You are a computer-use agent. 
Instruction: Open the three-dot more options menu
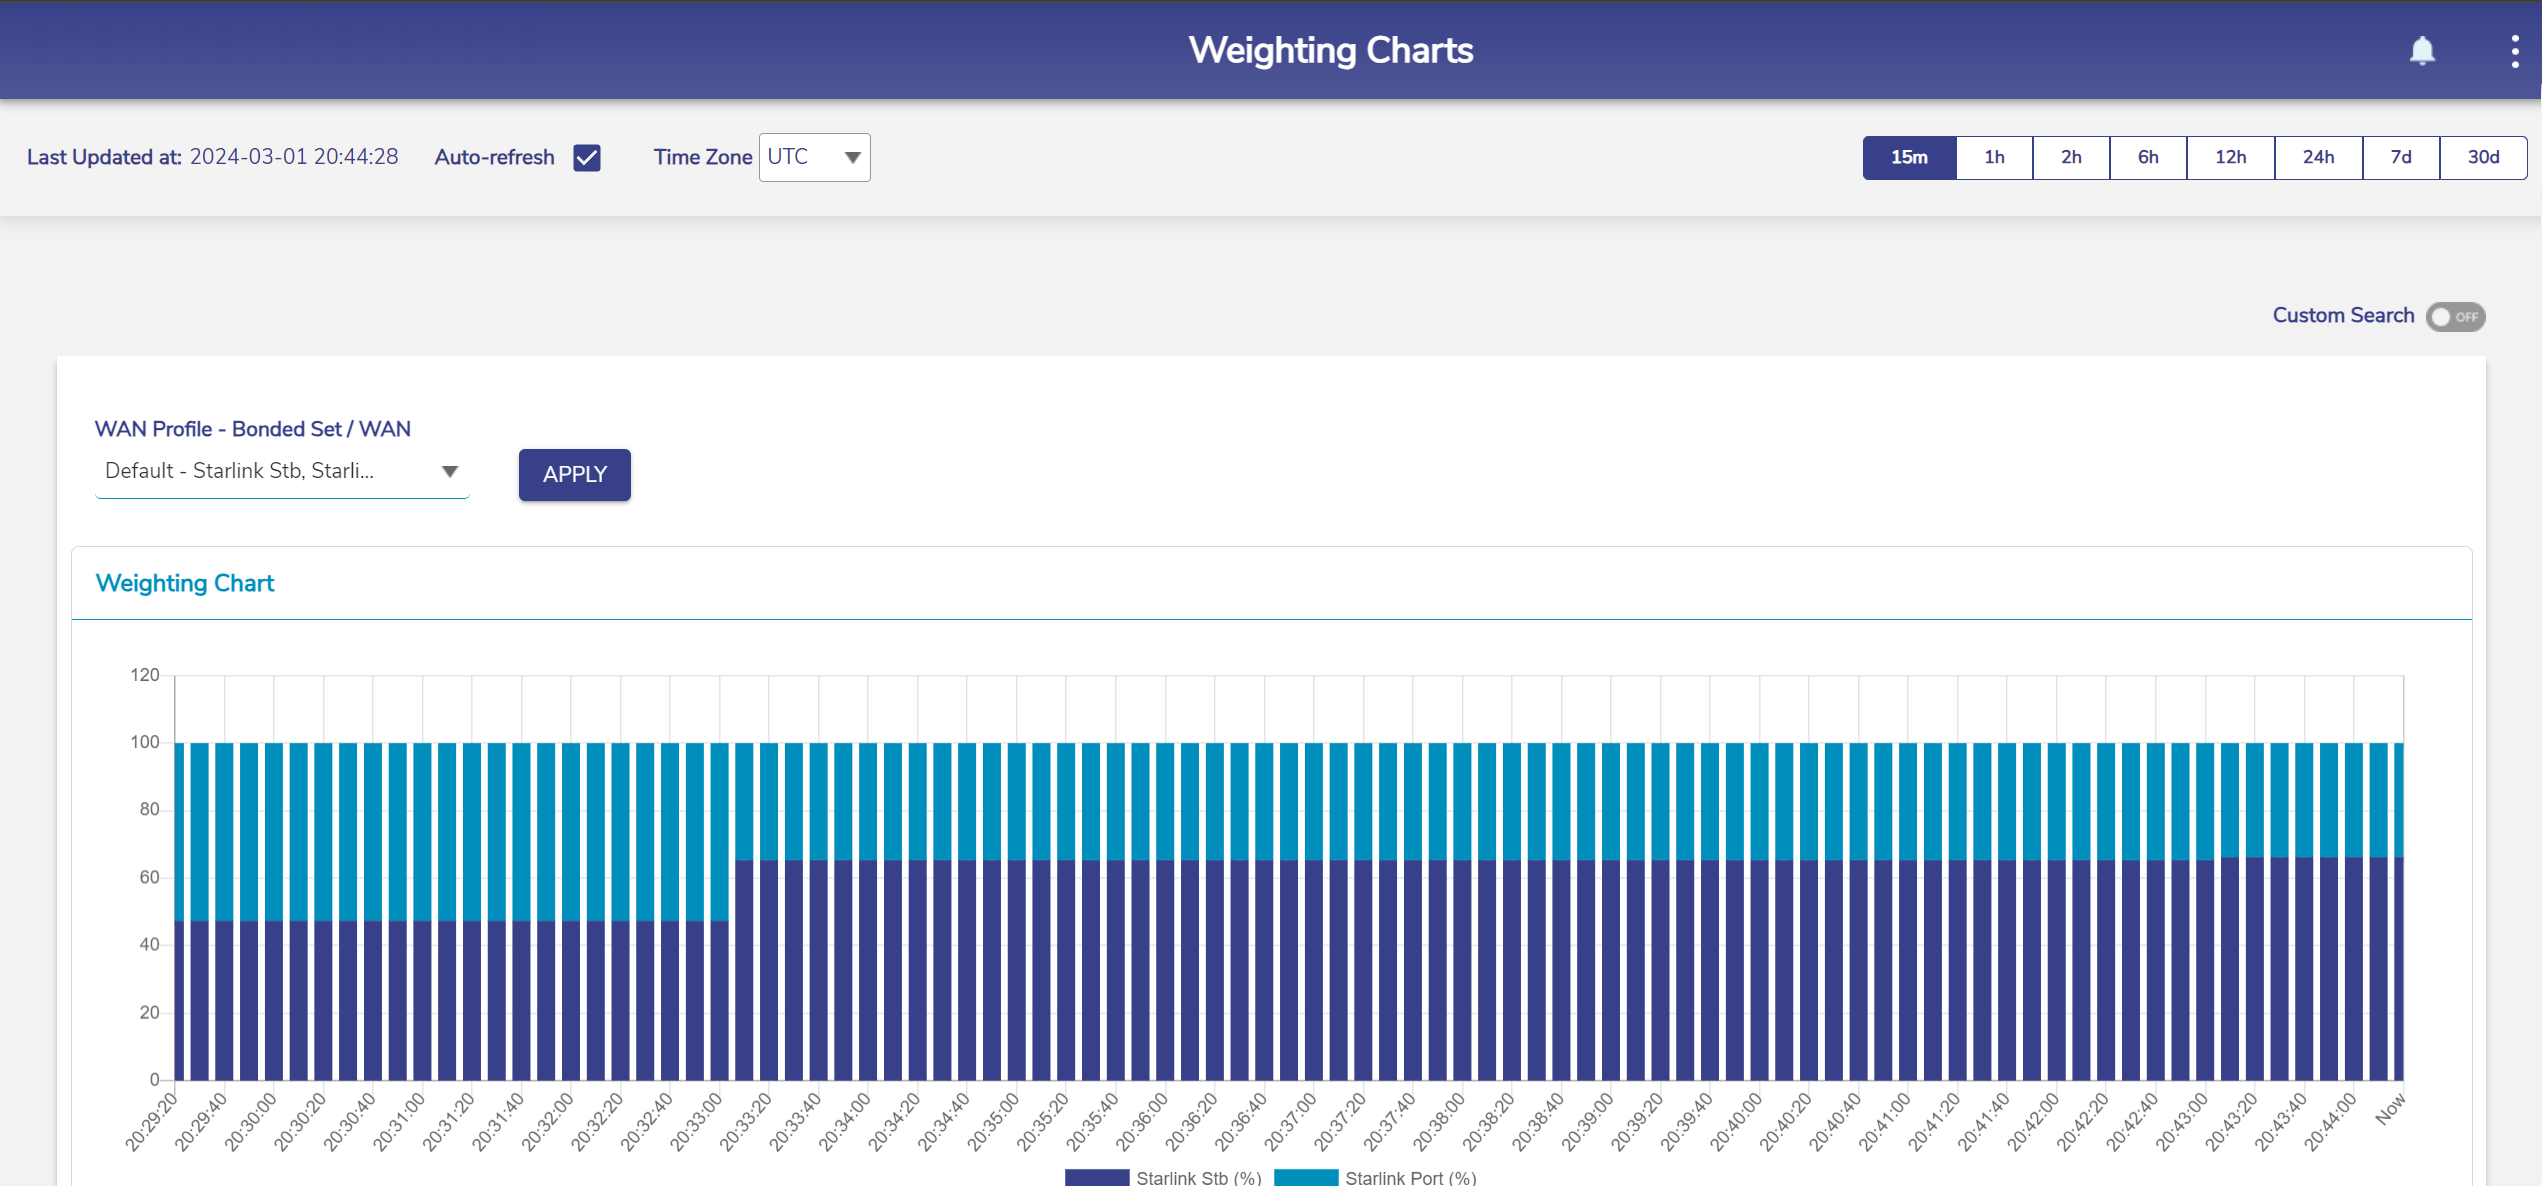tap(2515, 51)
